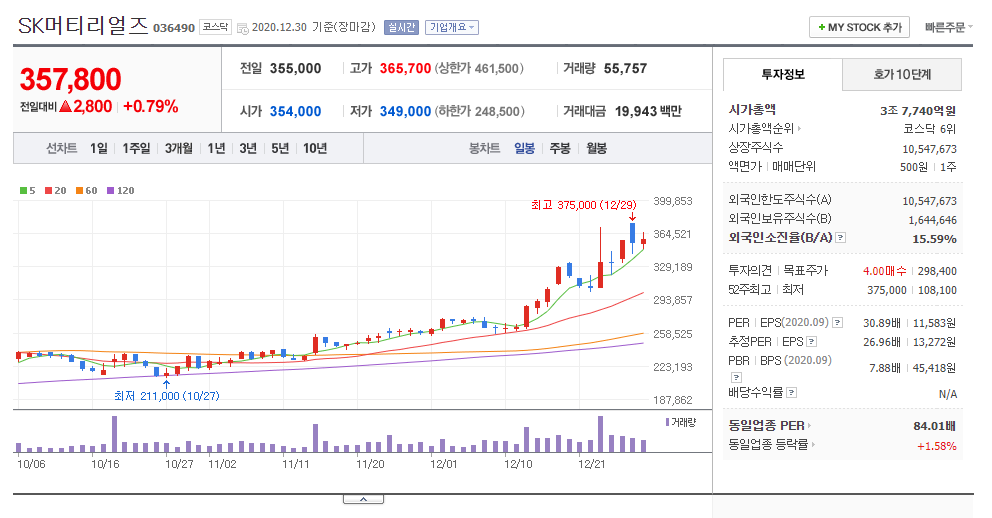The image size is (992, 518).
Task: Click the 12/21 volume bar spike
Action: pos(600,434)
